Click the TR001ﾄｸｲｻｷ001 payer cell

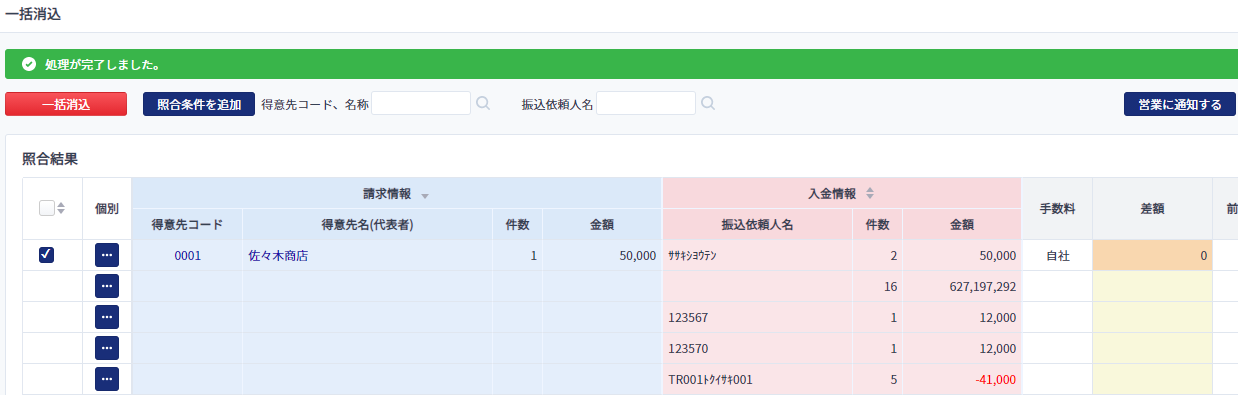point(757,379)
